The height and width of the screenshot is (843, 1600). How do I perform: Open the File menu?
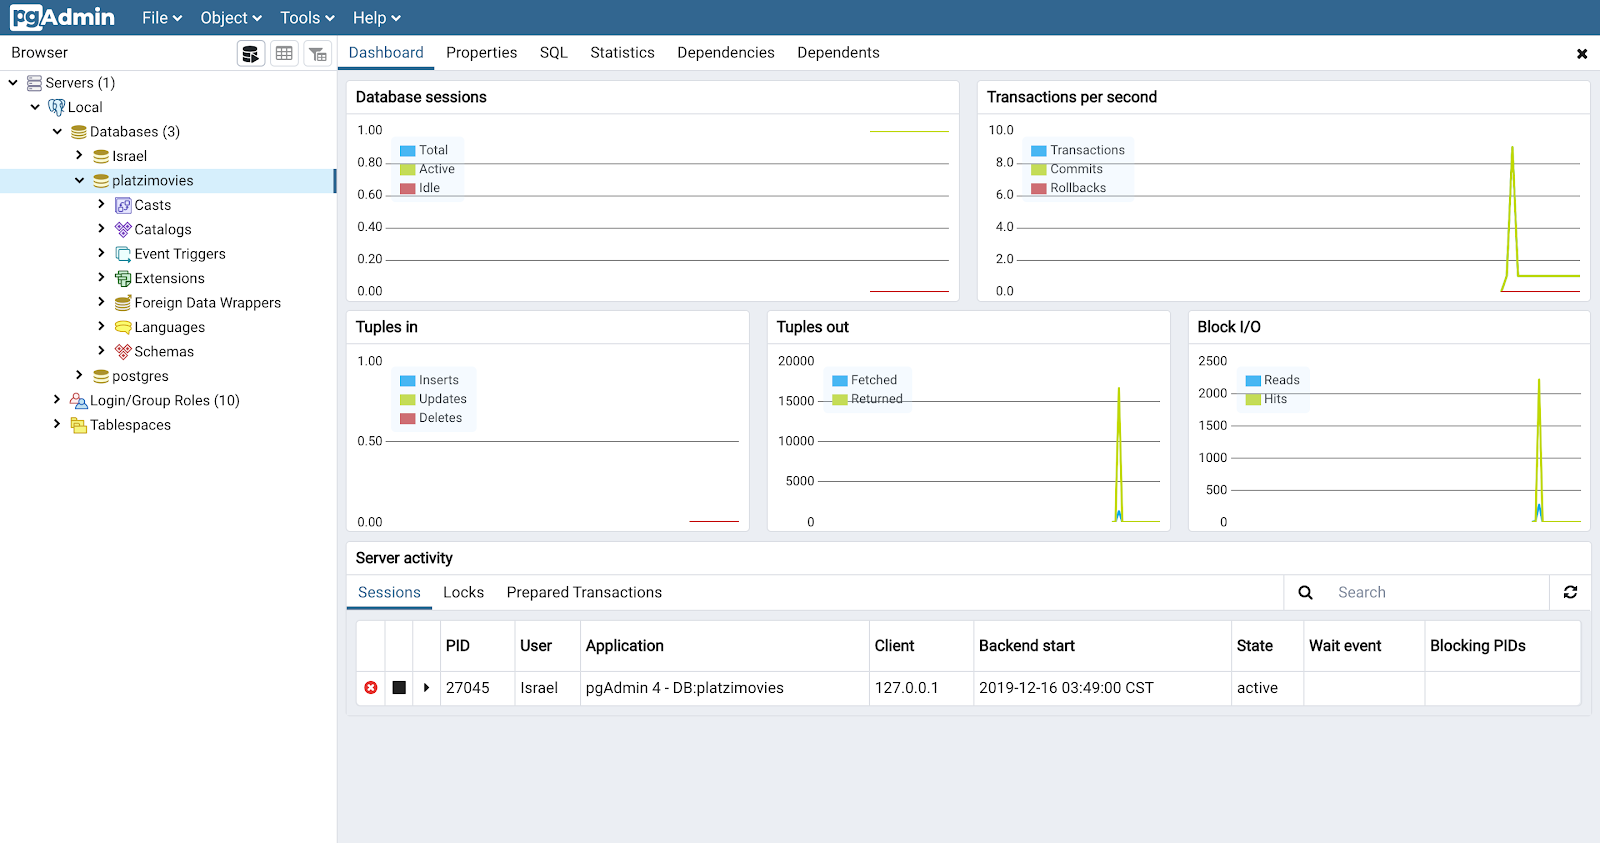(x=162, y=18)
